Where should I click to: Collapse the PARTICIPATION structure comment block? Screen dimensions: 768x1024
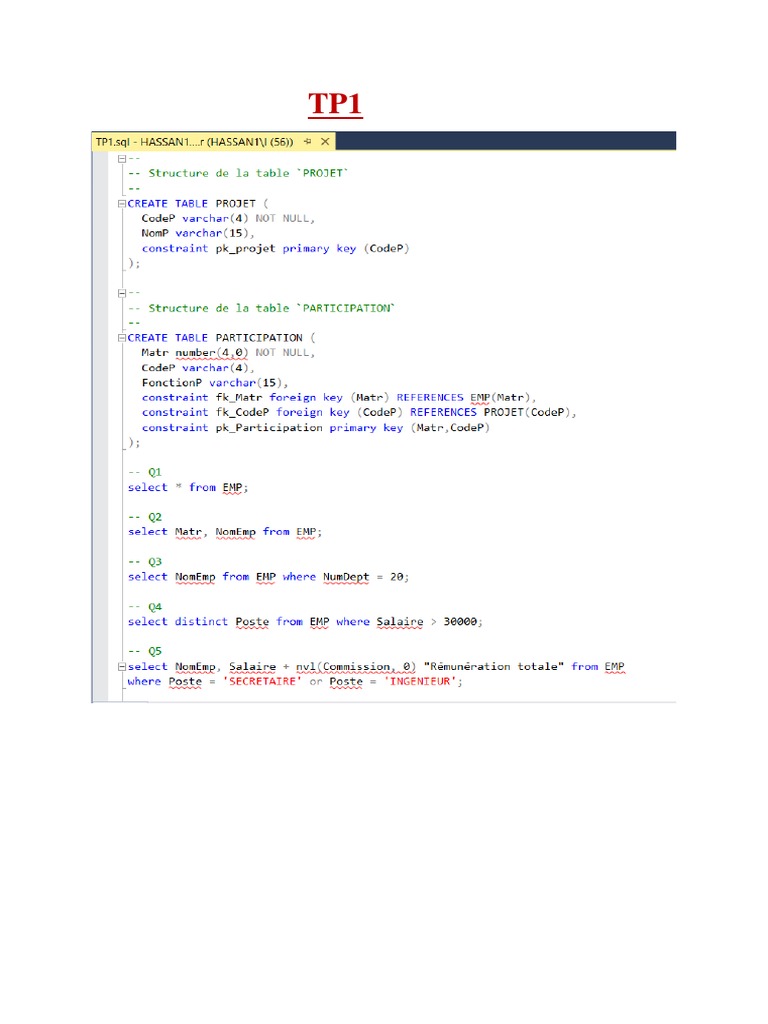(x=121, y=293)
